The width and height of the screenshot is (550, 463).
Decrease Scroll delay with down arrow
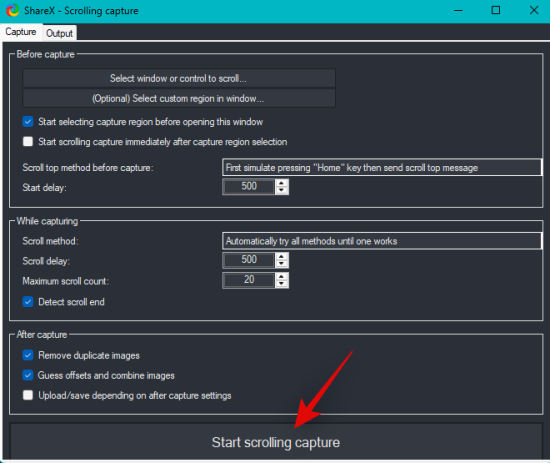click(x=281, y=264)
